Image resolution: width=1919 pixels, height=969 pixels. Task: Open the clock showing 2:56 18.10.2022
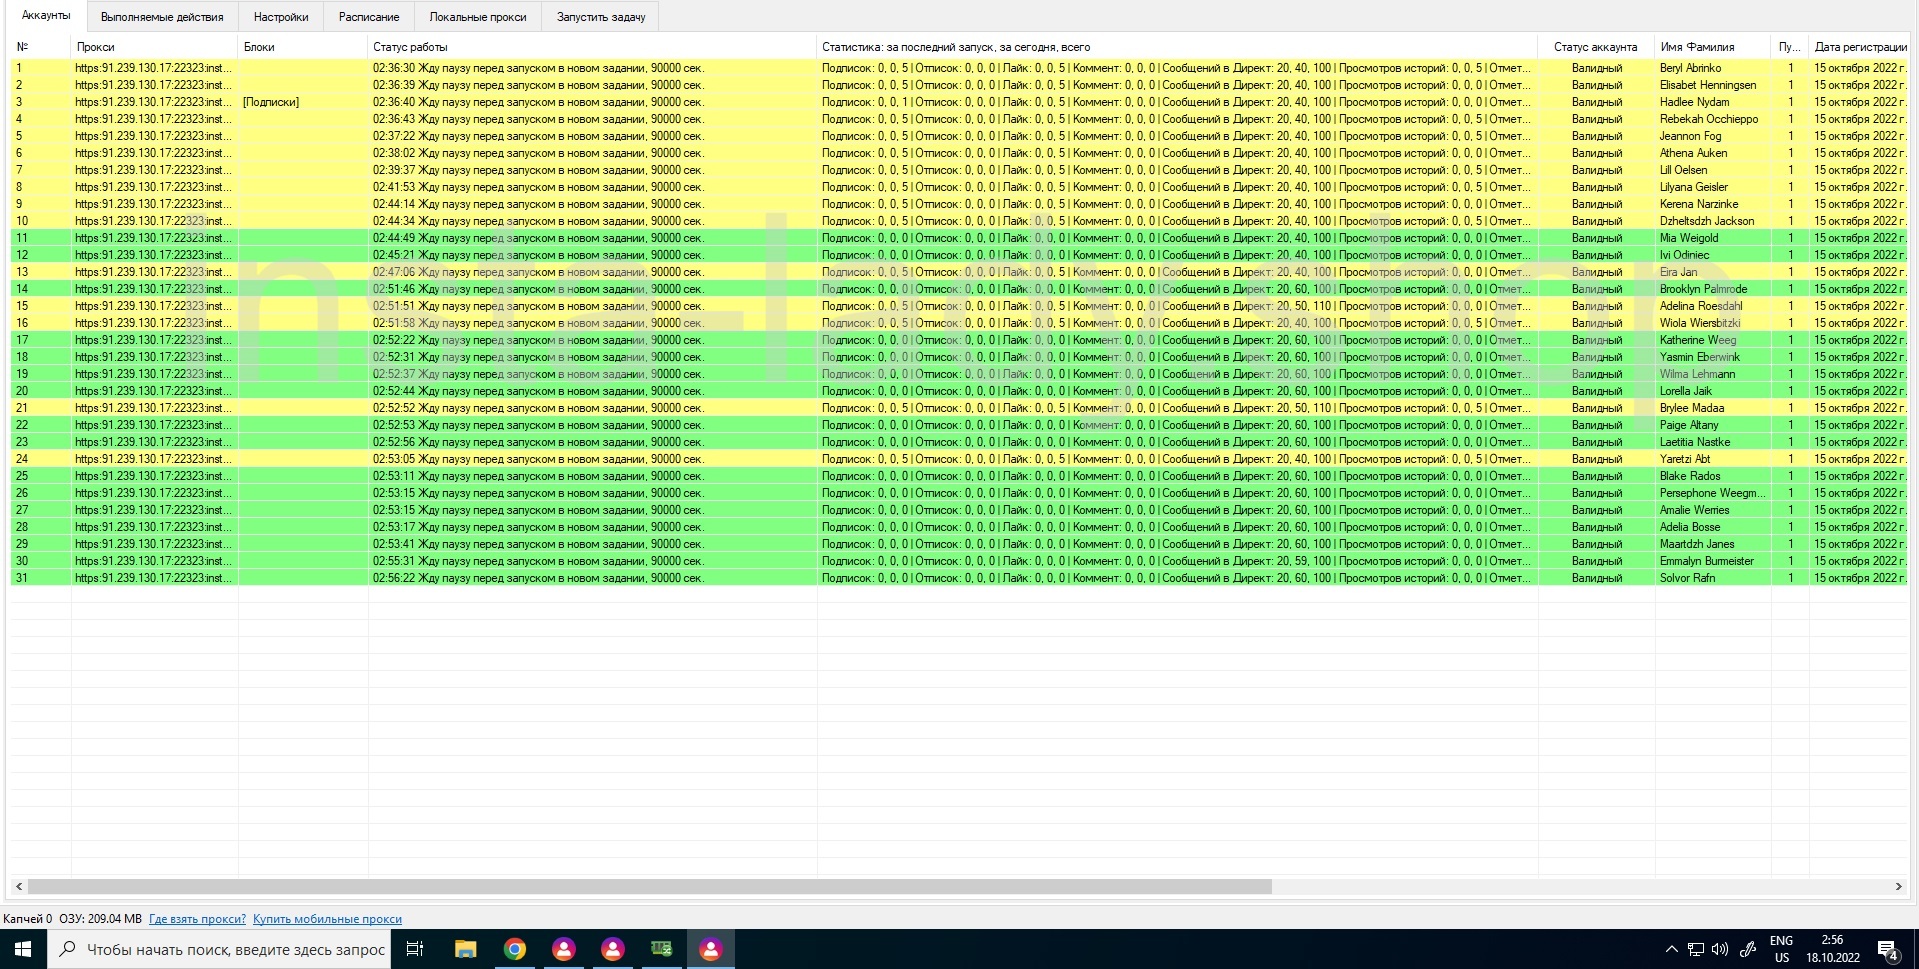(1832, 949)
